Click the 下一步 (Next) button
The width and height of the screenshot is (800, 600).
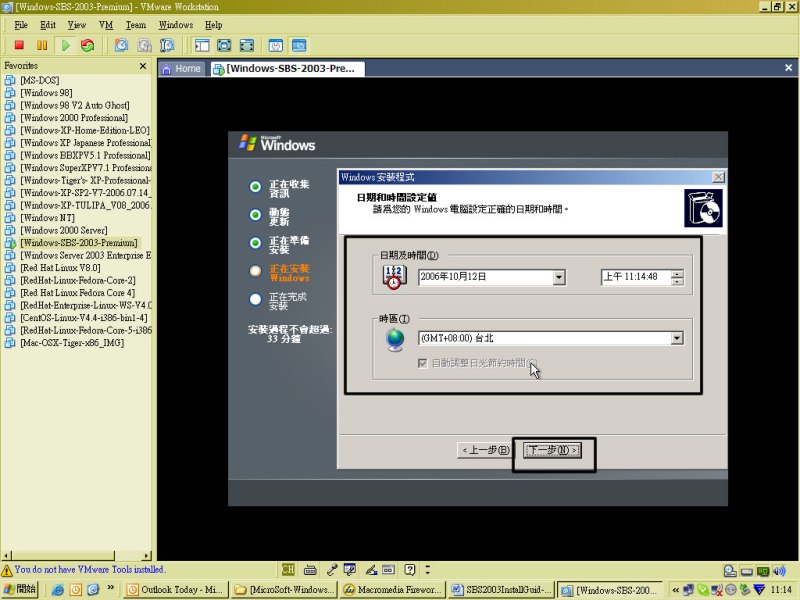[552, 450]
